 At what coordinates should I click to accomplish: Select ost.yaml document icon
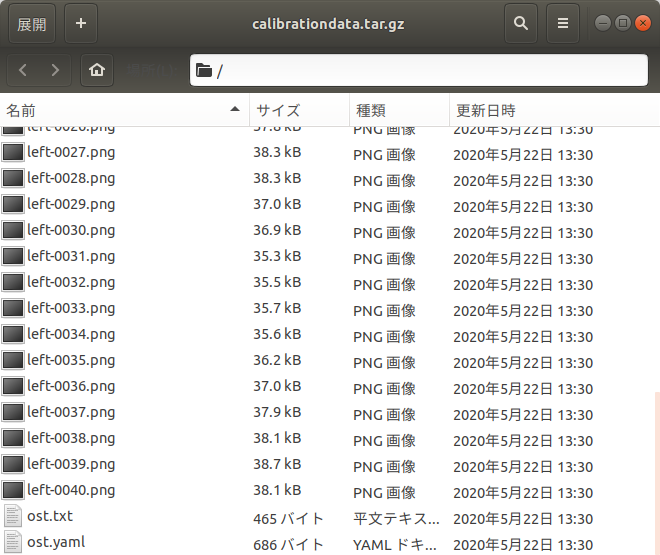click(x=13, y=542)
